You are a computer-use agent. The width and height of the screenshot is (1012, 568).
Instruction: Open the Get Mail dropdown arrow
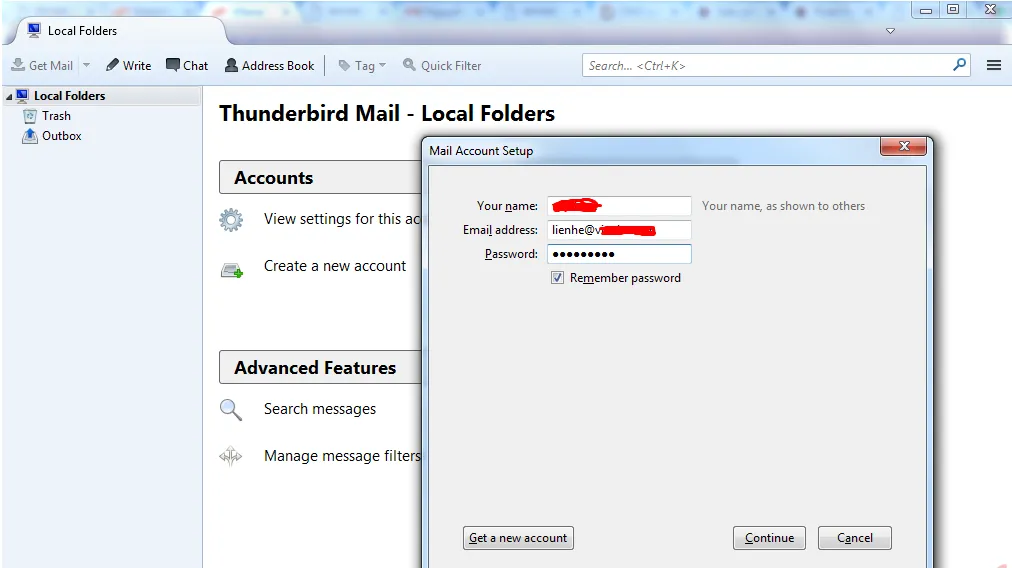[x=86, y=65]
